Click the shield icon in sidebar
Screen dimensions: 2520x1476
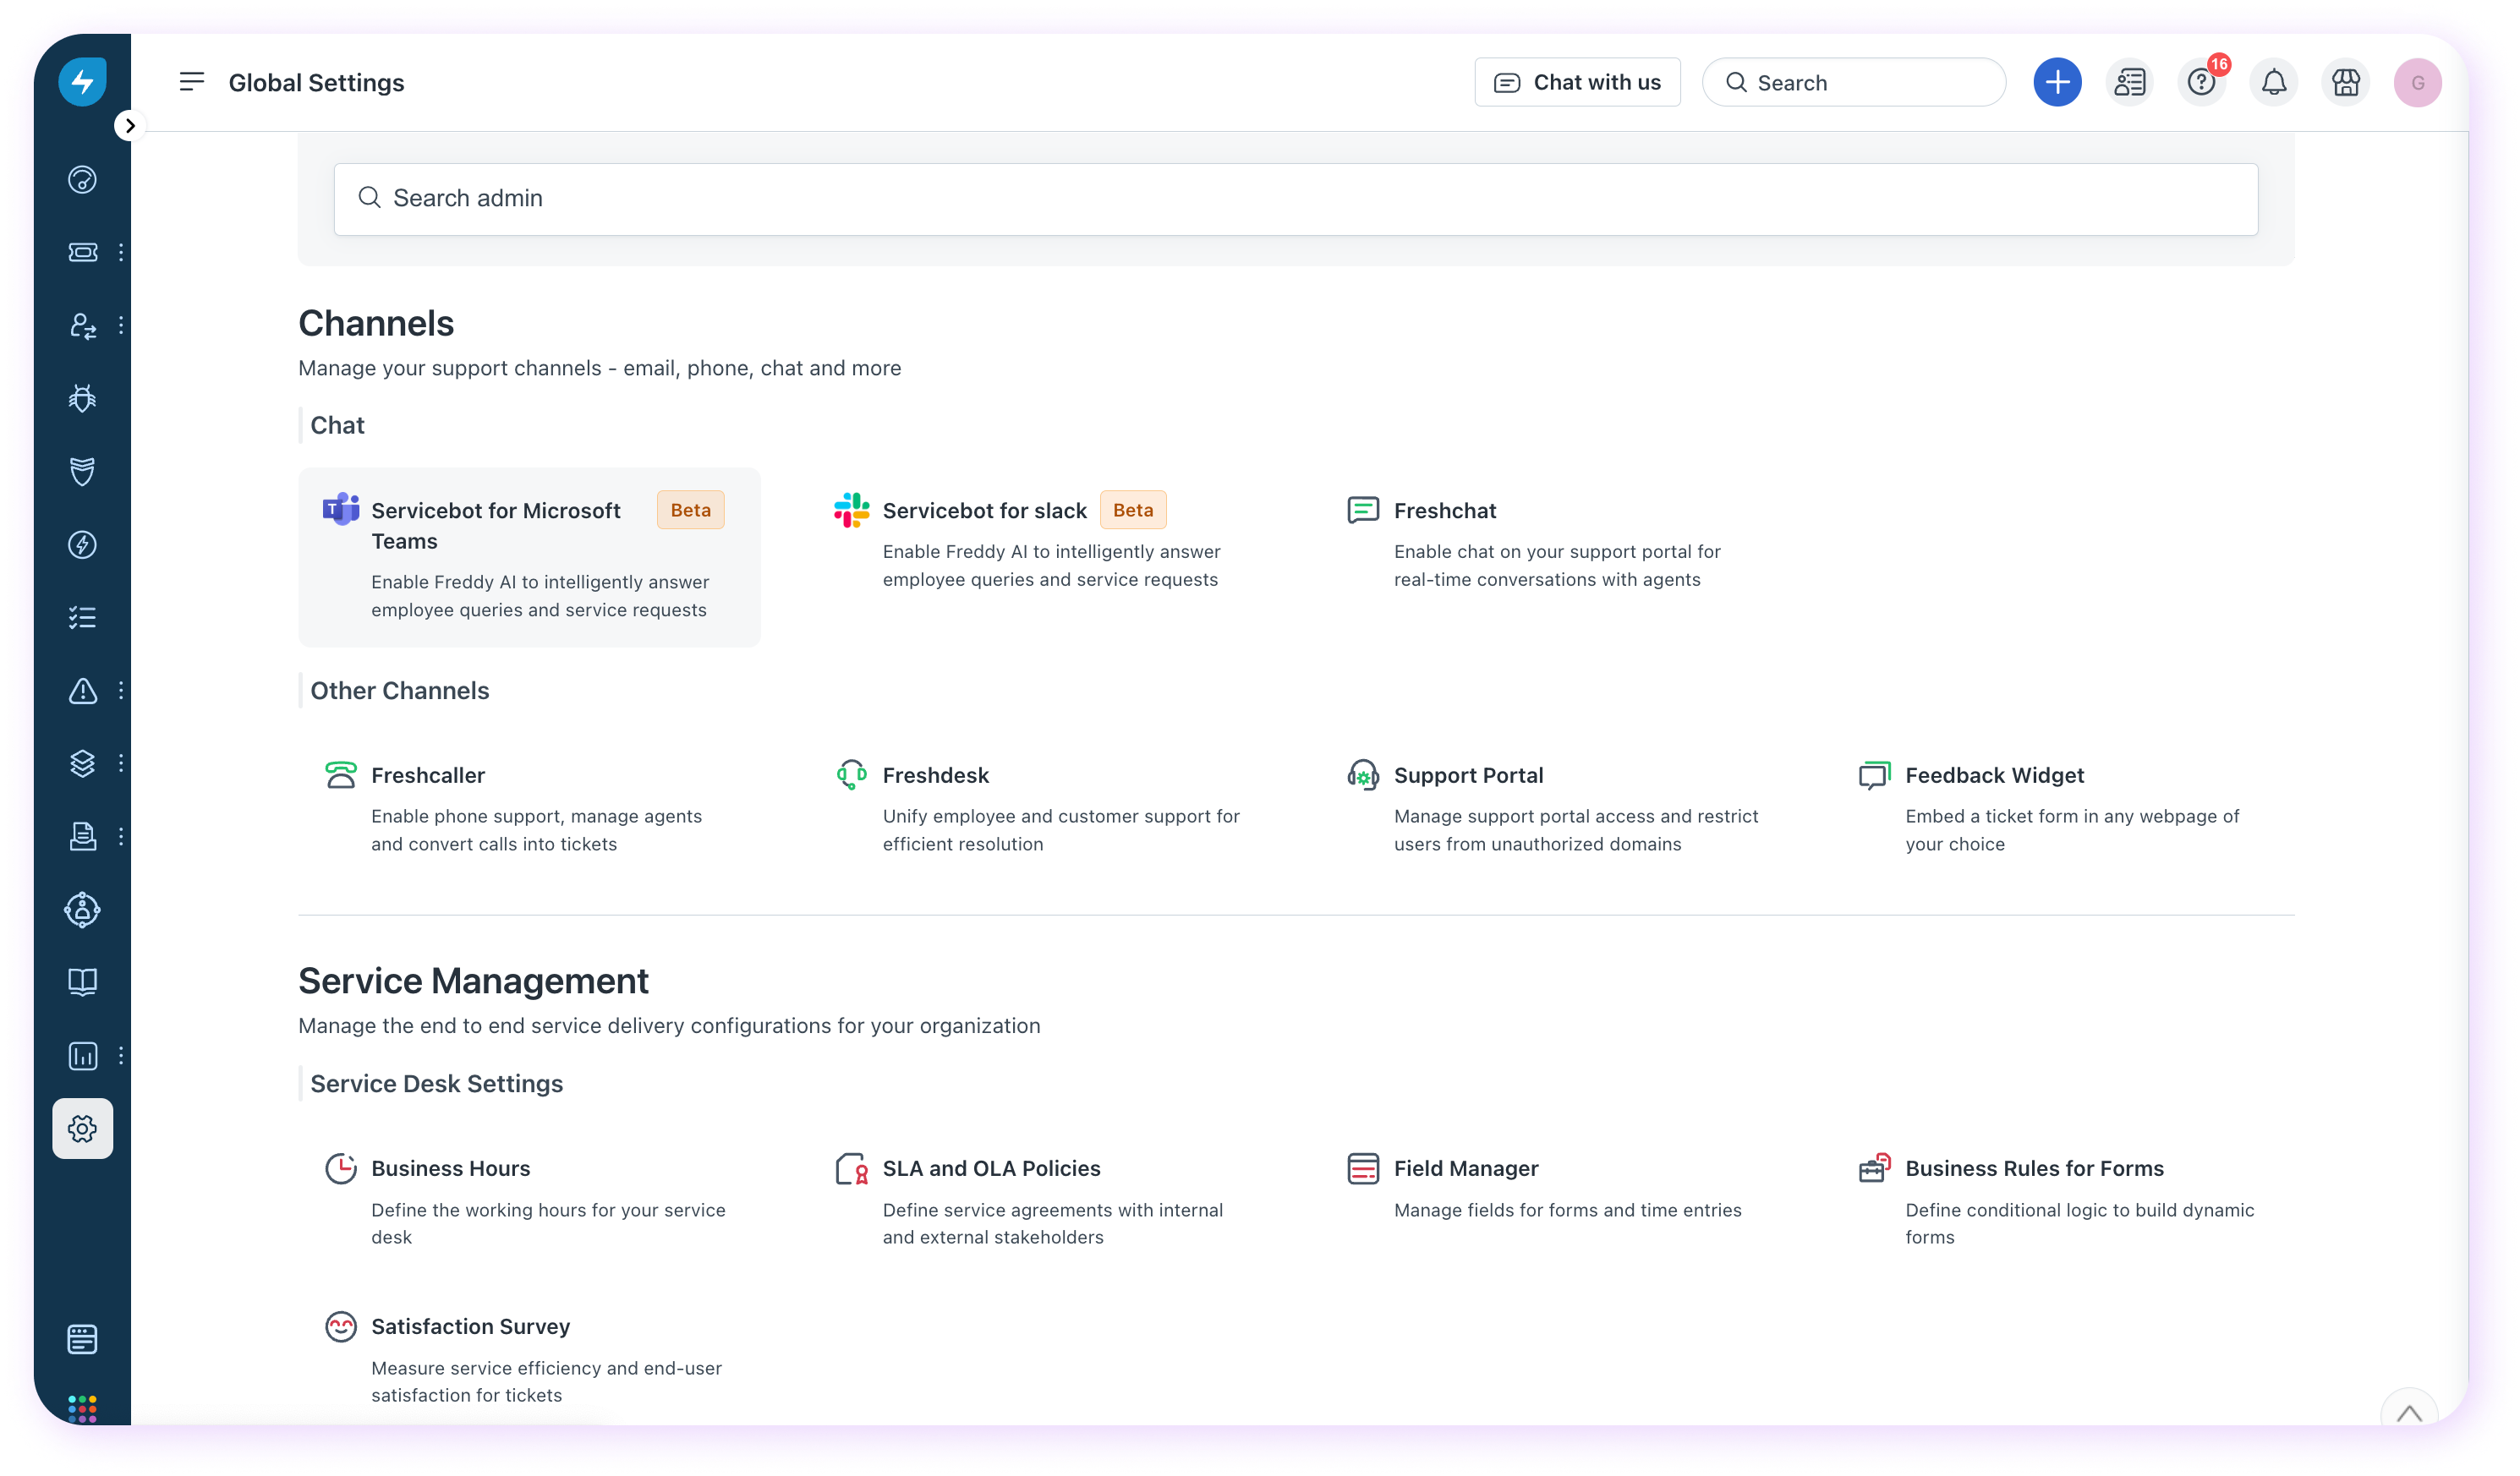coord(82,471)
